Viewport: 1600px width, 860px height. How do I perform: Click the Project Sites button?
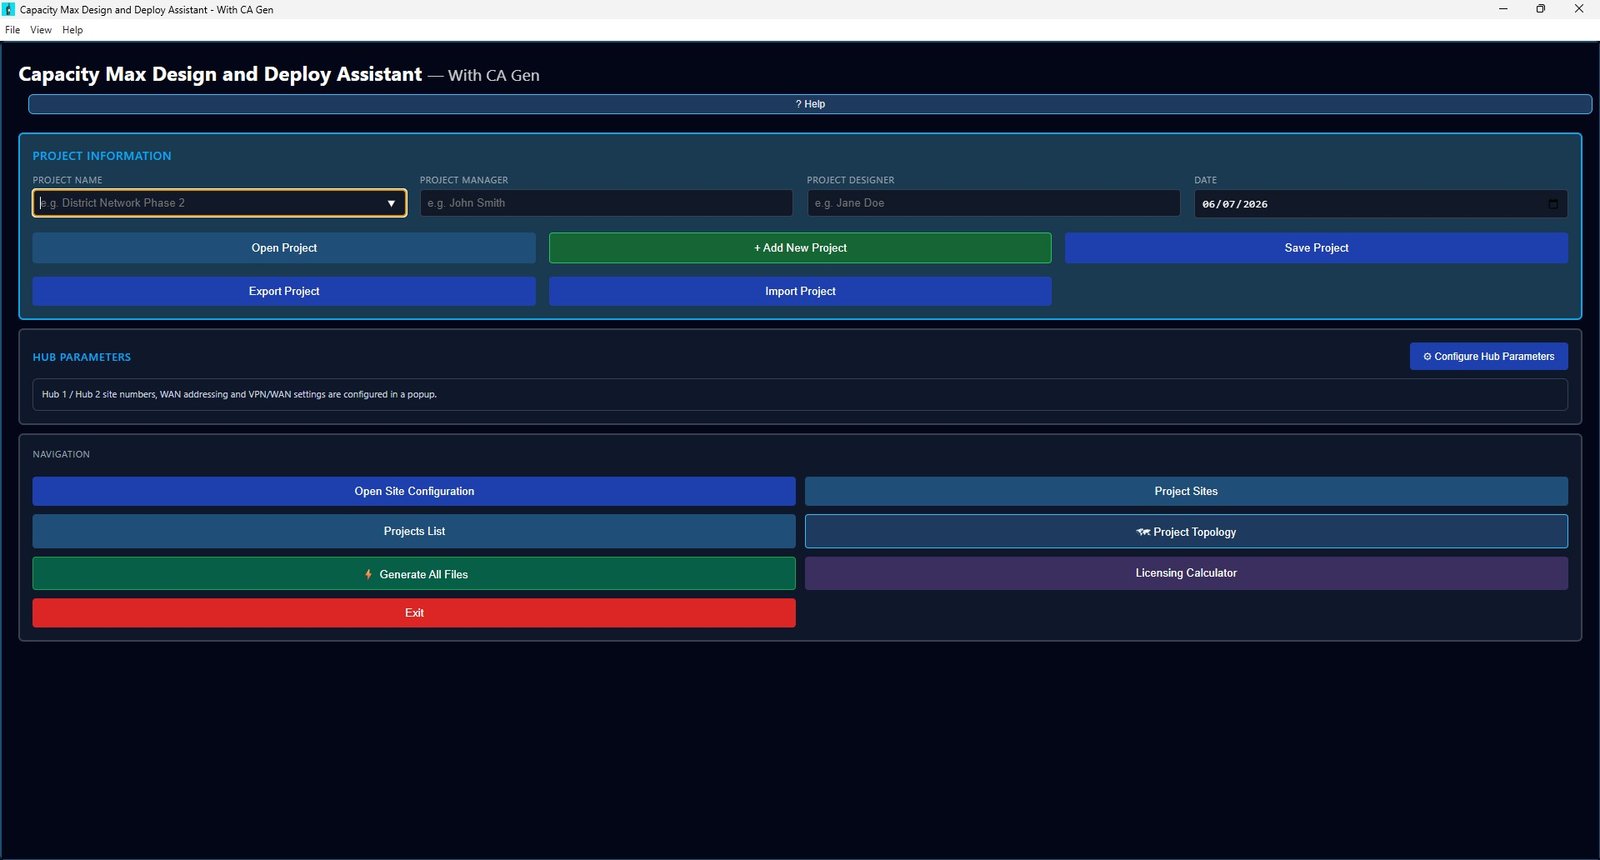click(1186, 491)
